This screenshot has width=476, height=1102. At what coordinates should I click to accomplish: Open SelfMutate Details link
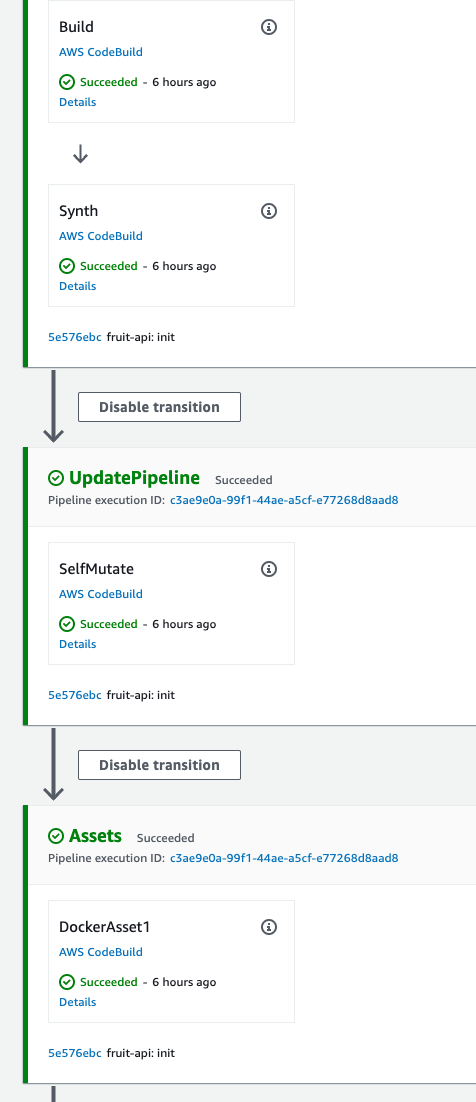tap(77, 644)
